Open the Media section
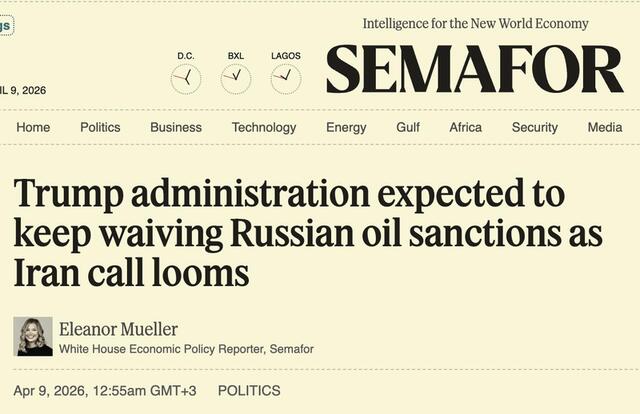This screenshot has height=414, width=640. pos(605,127)
